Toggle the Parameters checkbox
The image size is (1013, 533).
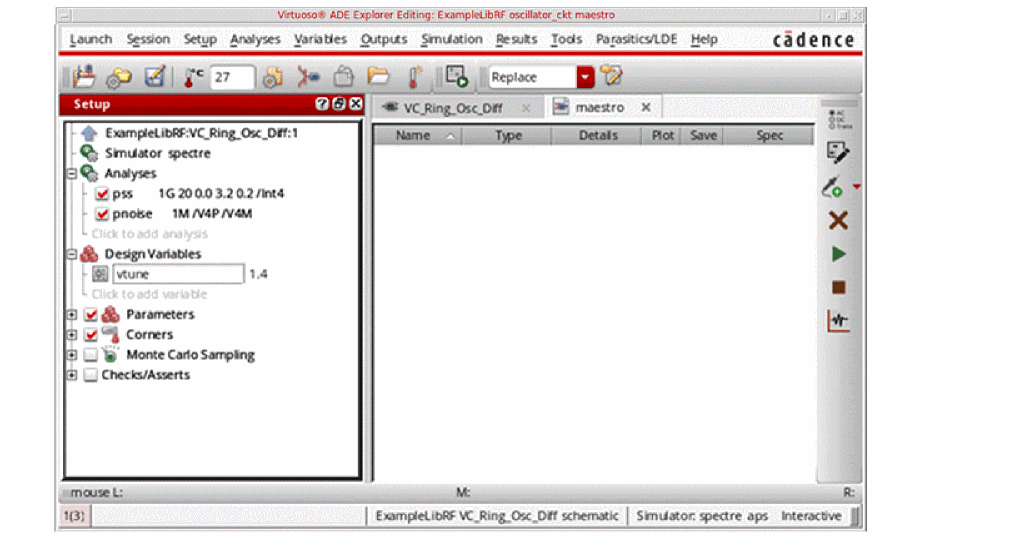tap(91, 315)
